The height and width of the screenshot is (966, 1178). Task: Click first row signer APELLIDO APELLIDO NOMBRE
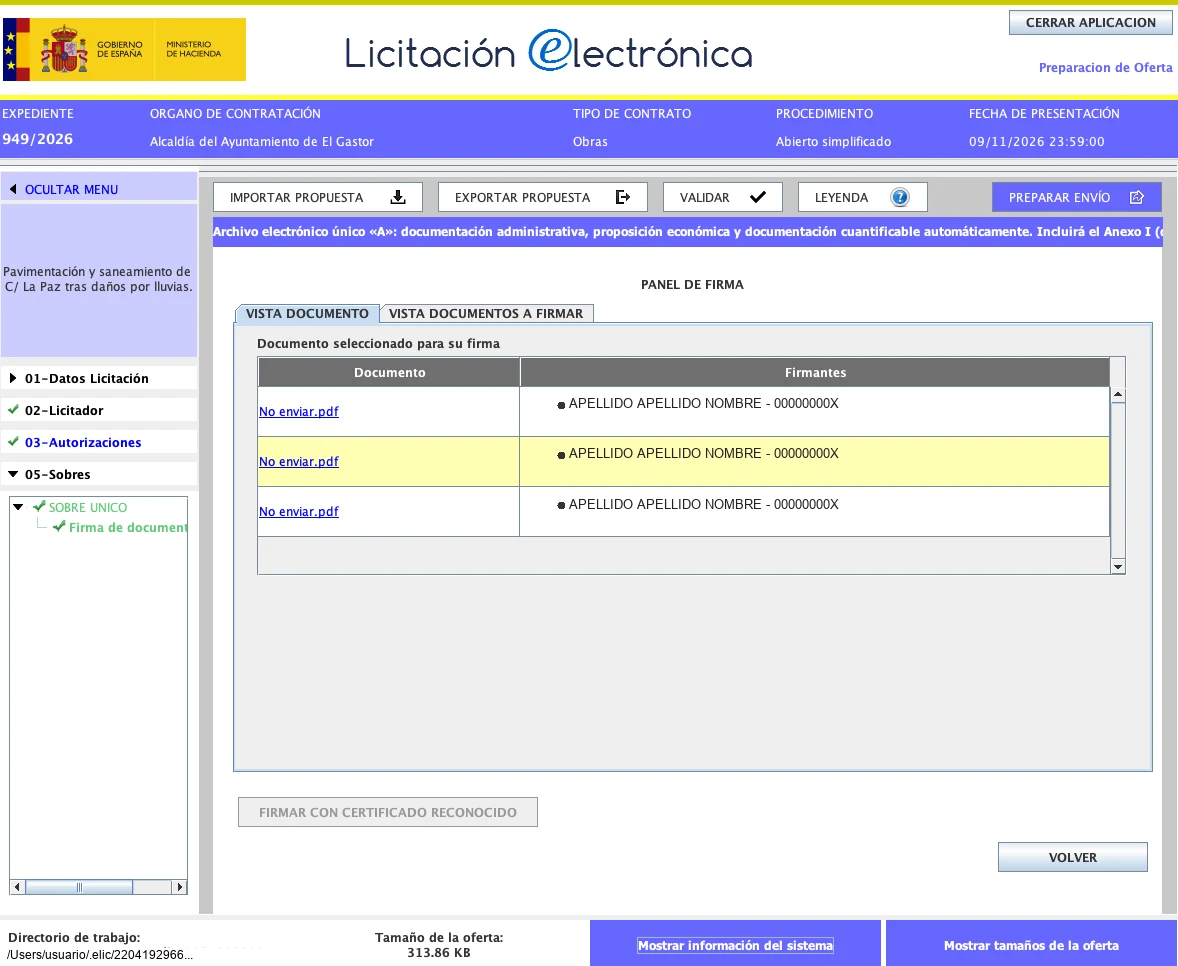pos(703,403)
